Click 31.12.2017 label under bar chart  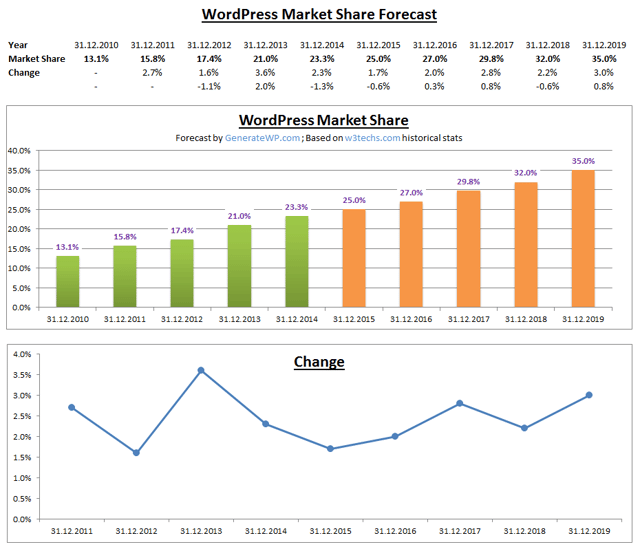[x=469, y=319]
